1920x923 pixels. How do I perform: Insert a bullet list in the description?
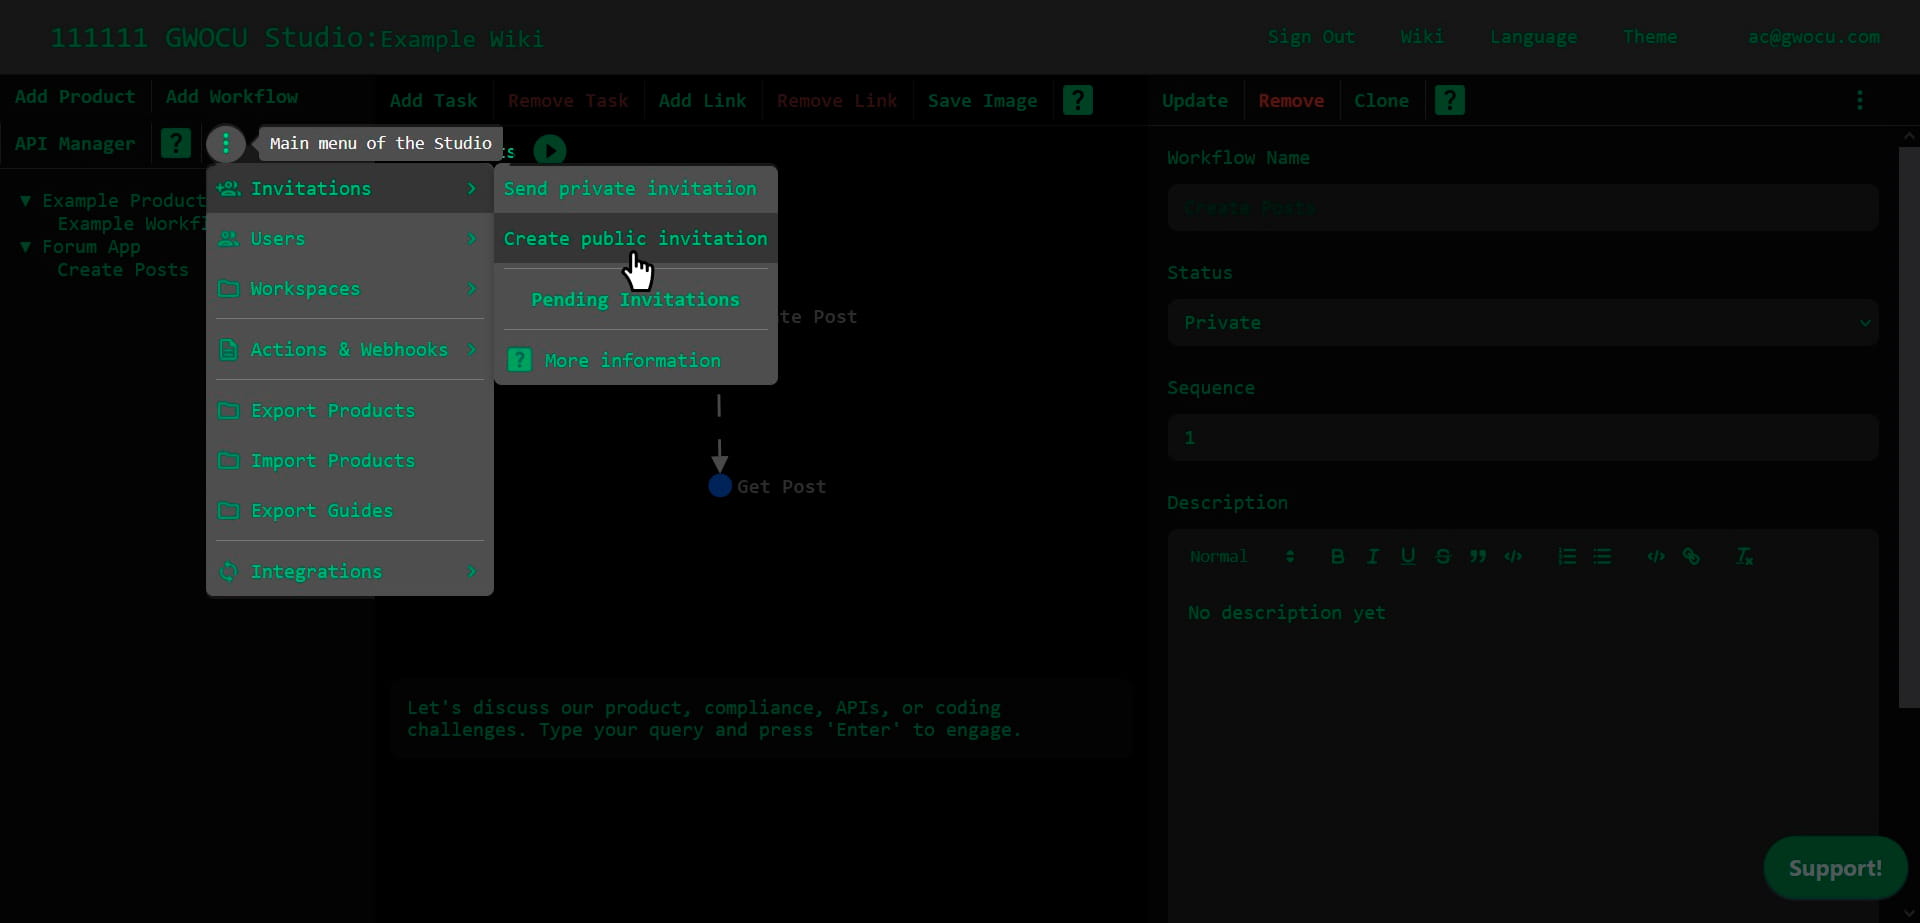click(1602, 556)
